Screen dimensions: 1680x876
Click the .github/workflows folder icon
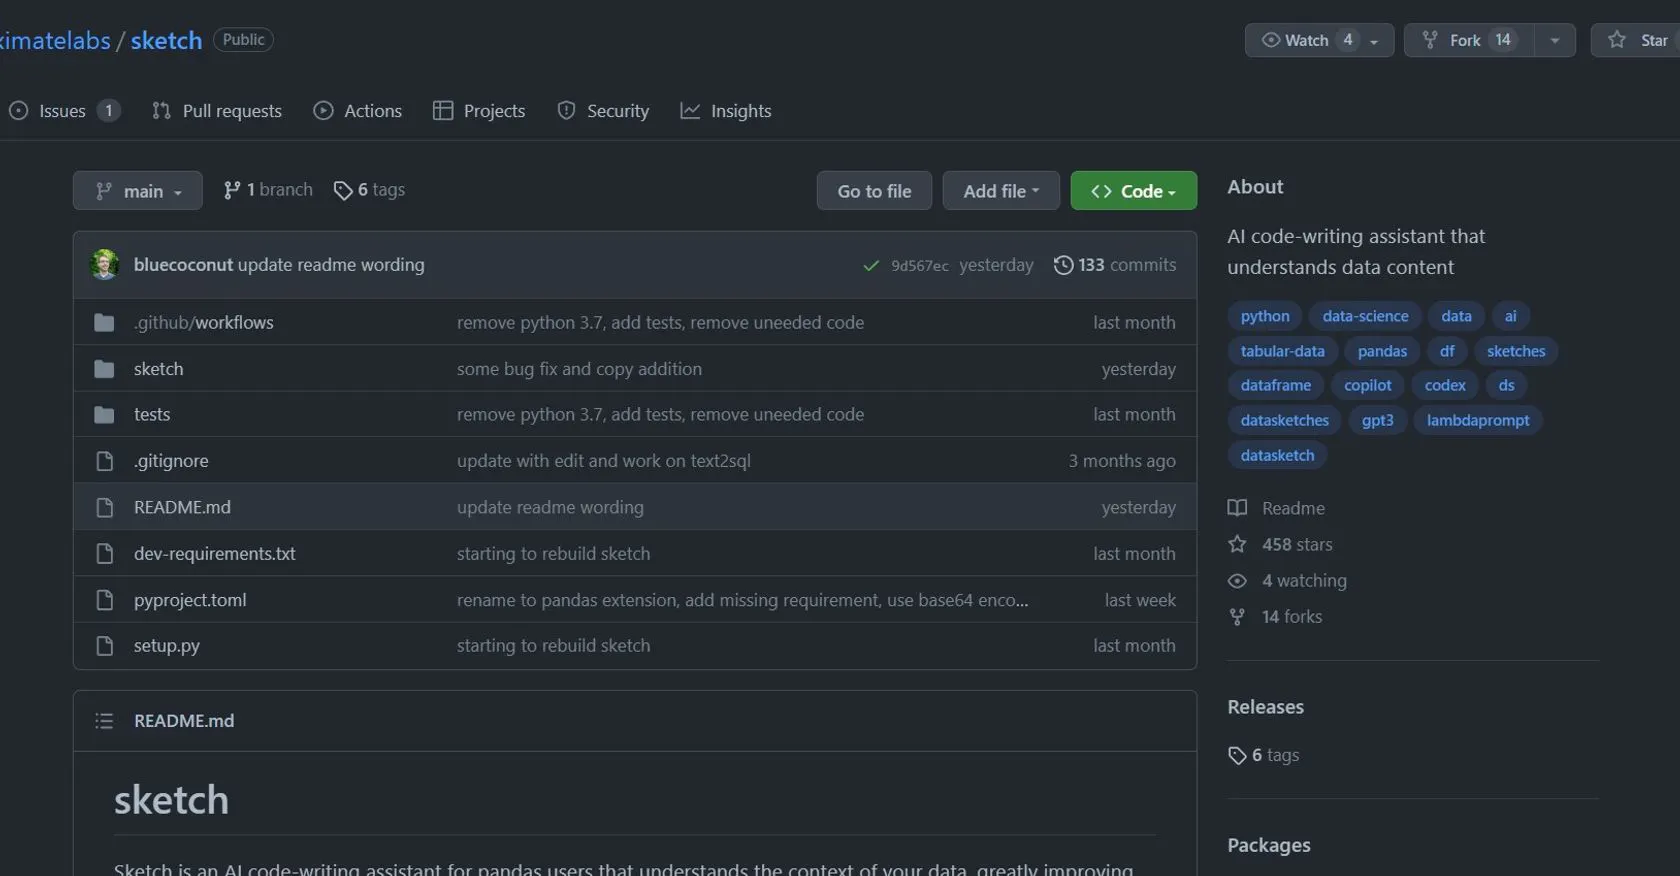tap(104, 322)
